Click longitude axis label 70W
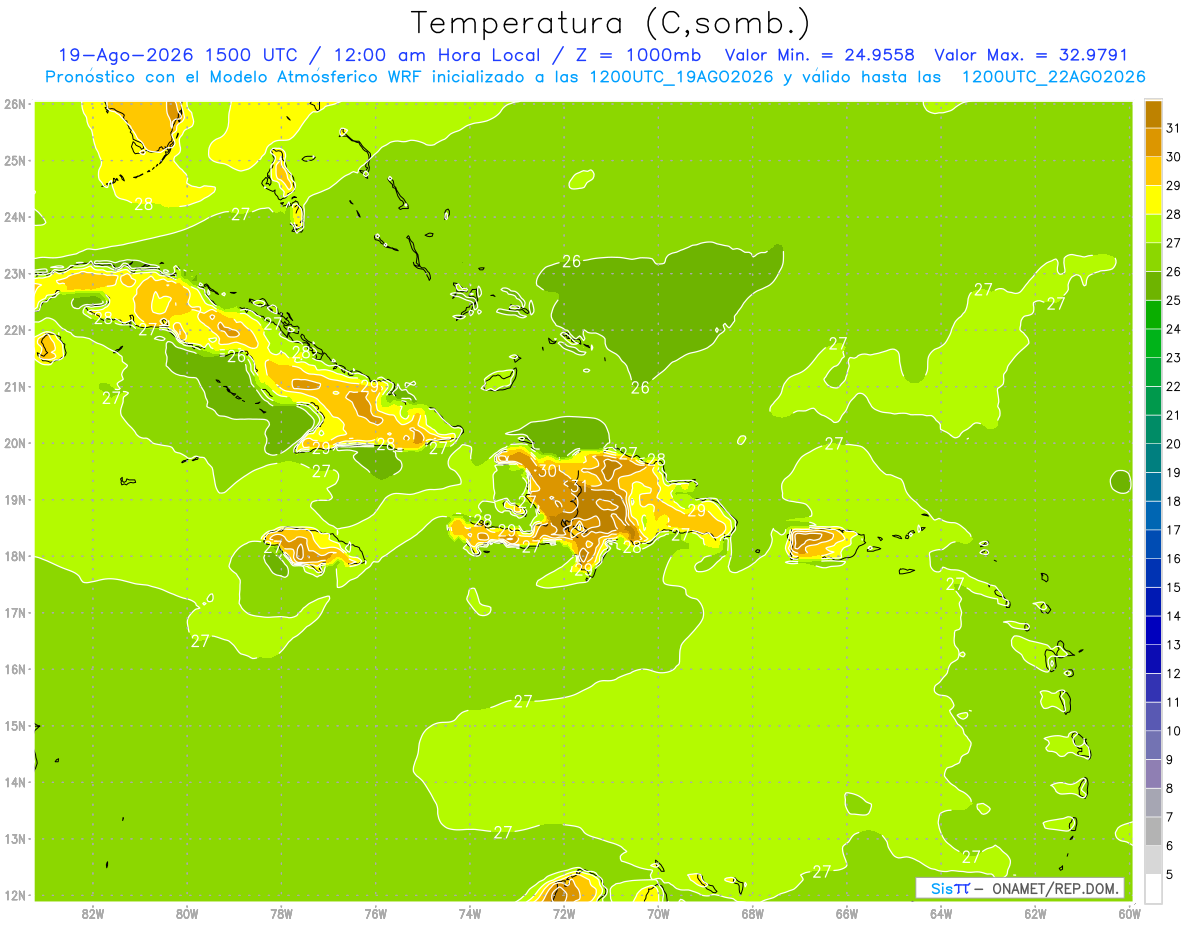Image resolution: width=1200 pixels, height=927 pixels. click(658, 913)
